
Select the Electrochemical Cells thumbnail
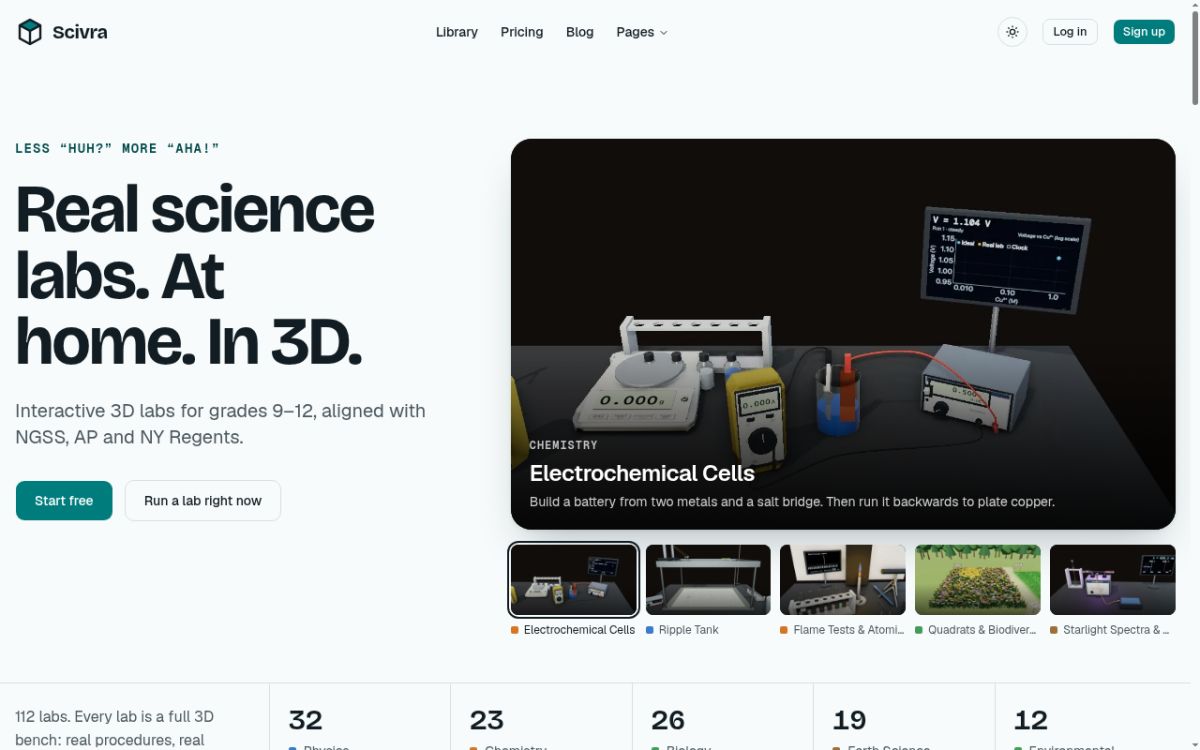pyautogui.click(x=574, y=580)
